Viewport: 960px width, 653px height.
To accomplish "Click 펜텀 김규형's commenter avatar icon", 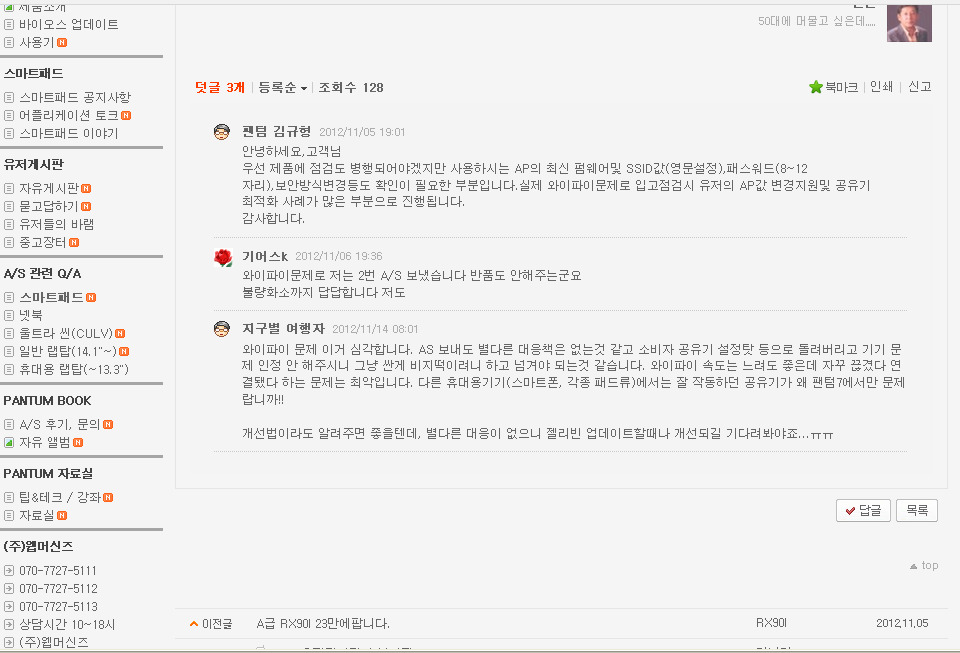I will (223, 132).
